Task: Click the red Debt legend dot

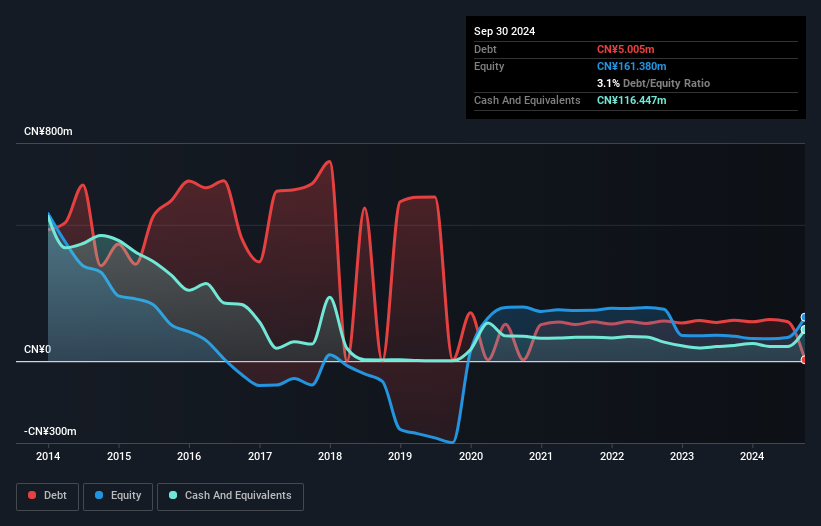Action: [32, 495]
